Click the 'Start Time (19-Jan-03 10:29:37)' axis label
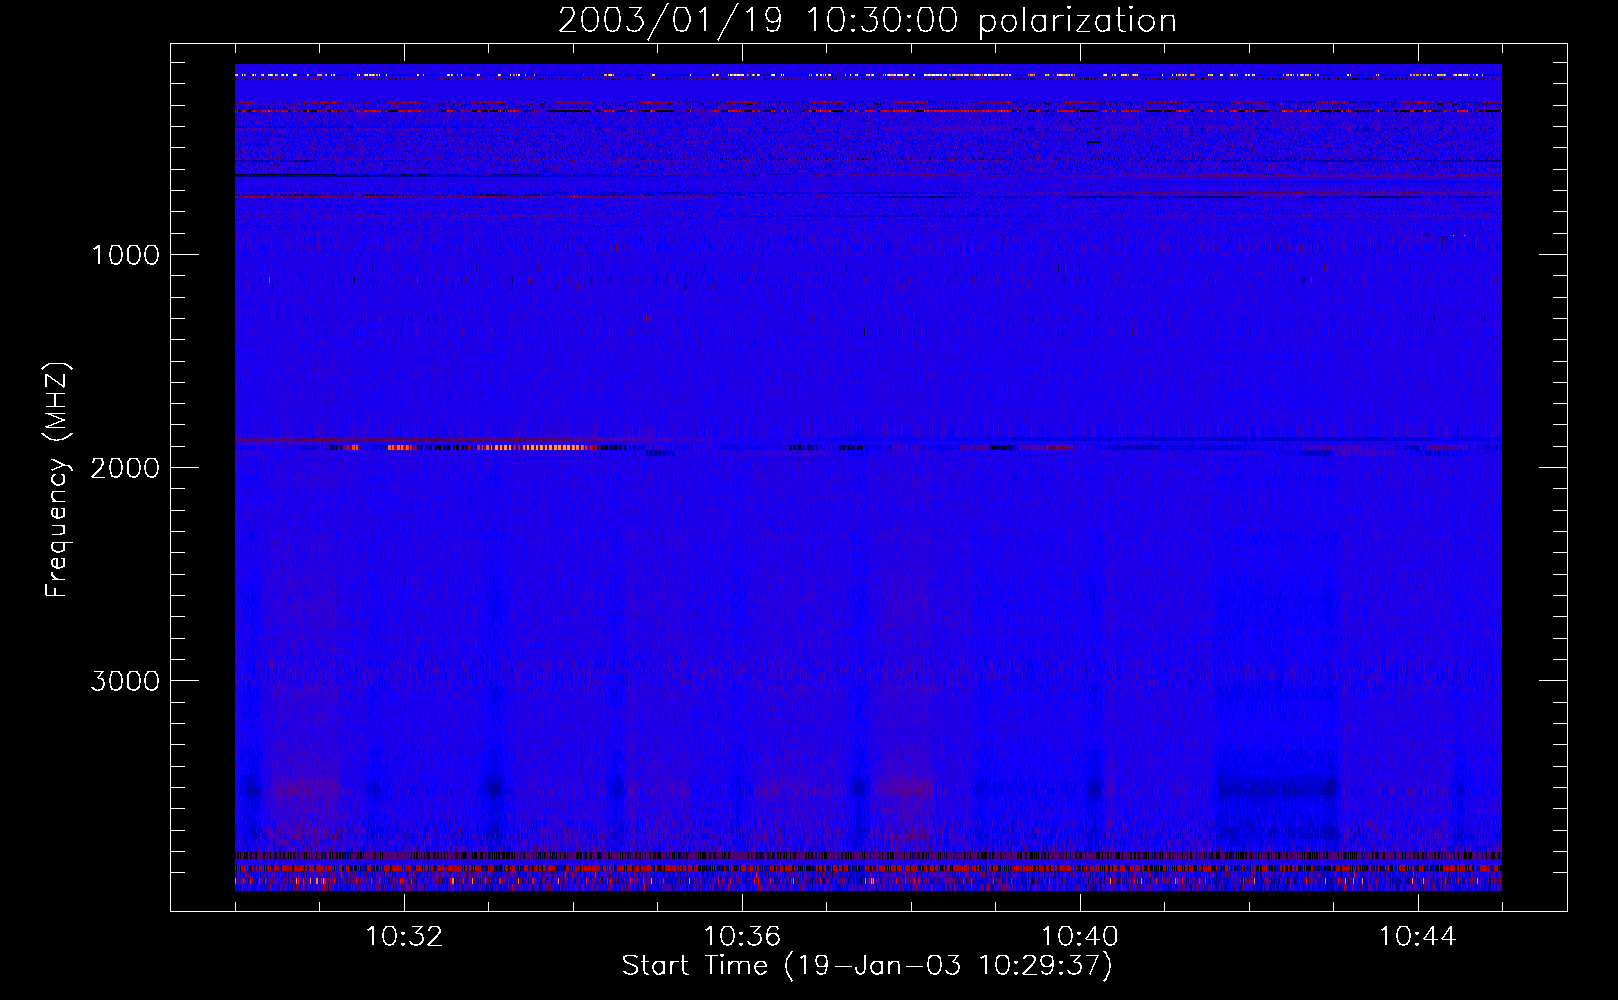Image resolution: width=1618 pixels, height=1000 pixels. click(x=867, y=966)
